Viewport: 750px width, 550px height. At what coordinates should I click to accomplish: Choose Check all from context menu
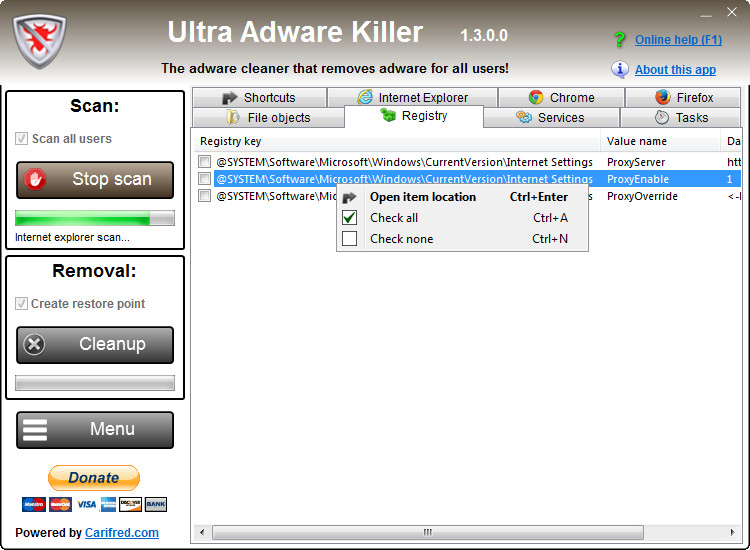(462, 218)
